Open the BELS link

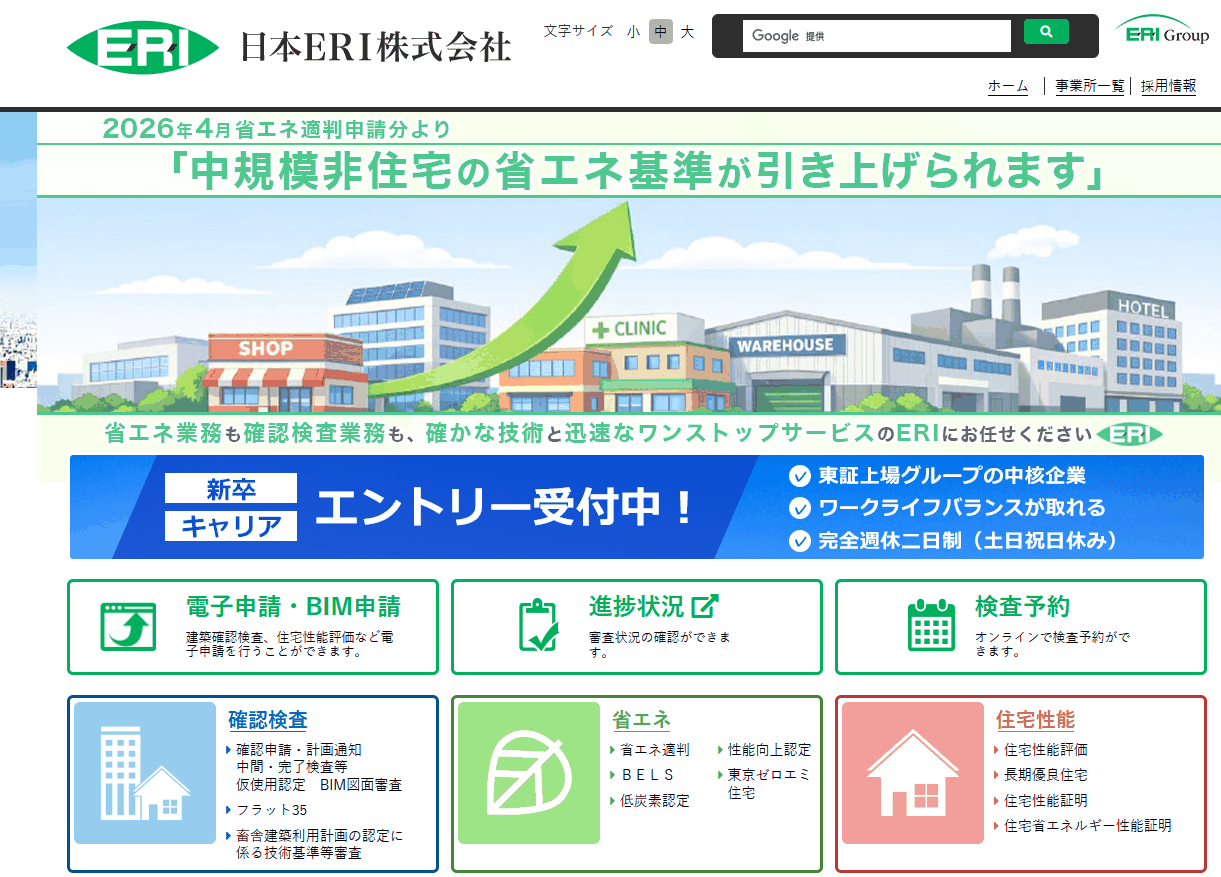click(x=648, y=775)
